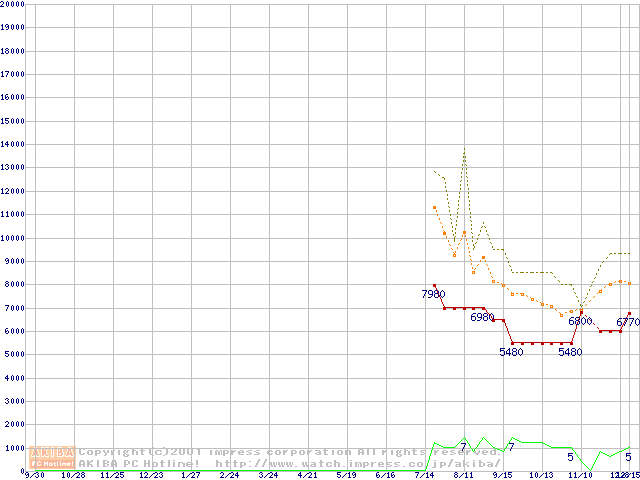Image resolution: width=640 pixels, height=480 pixels.
Task: Click the 6800 price data label
Action: point(581,322)
